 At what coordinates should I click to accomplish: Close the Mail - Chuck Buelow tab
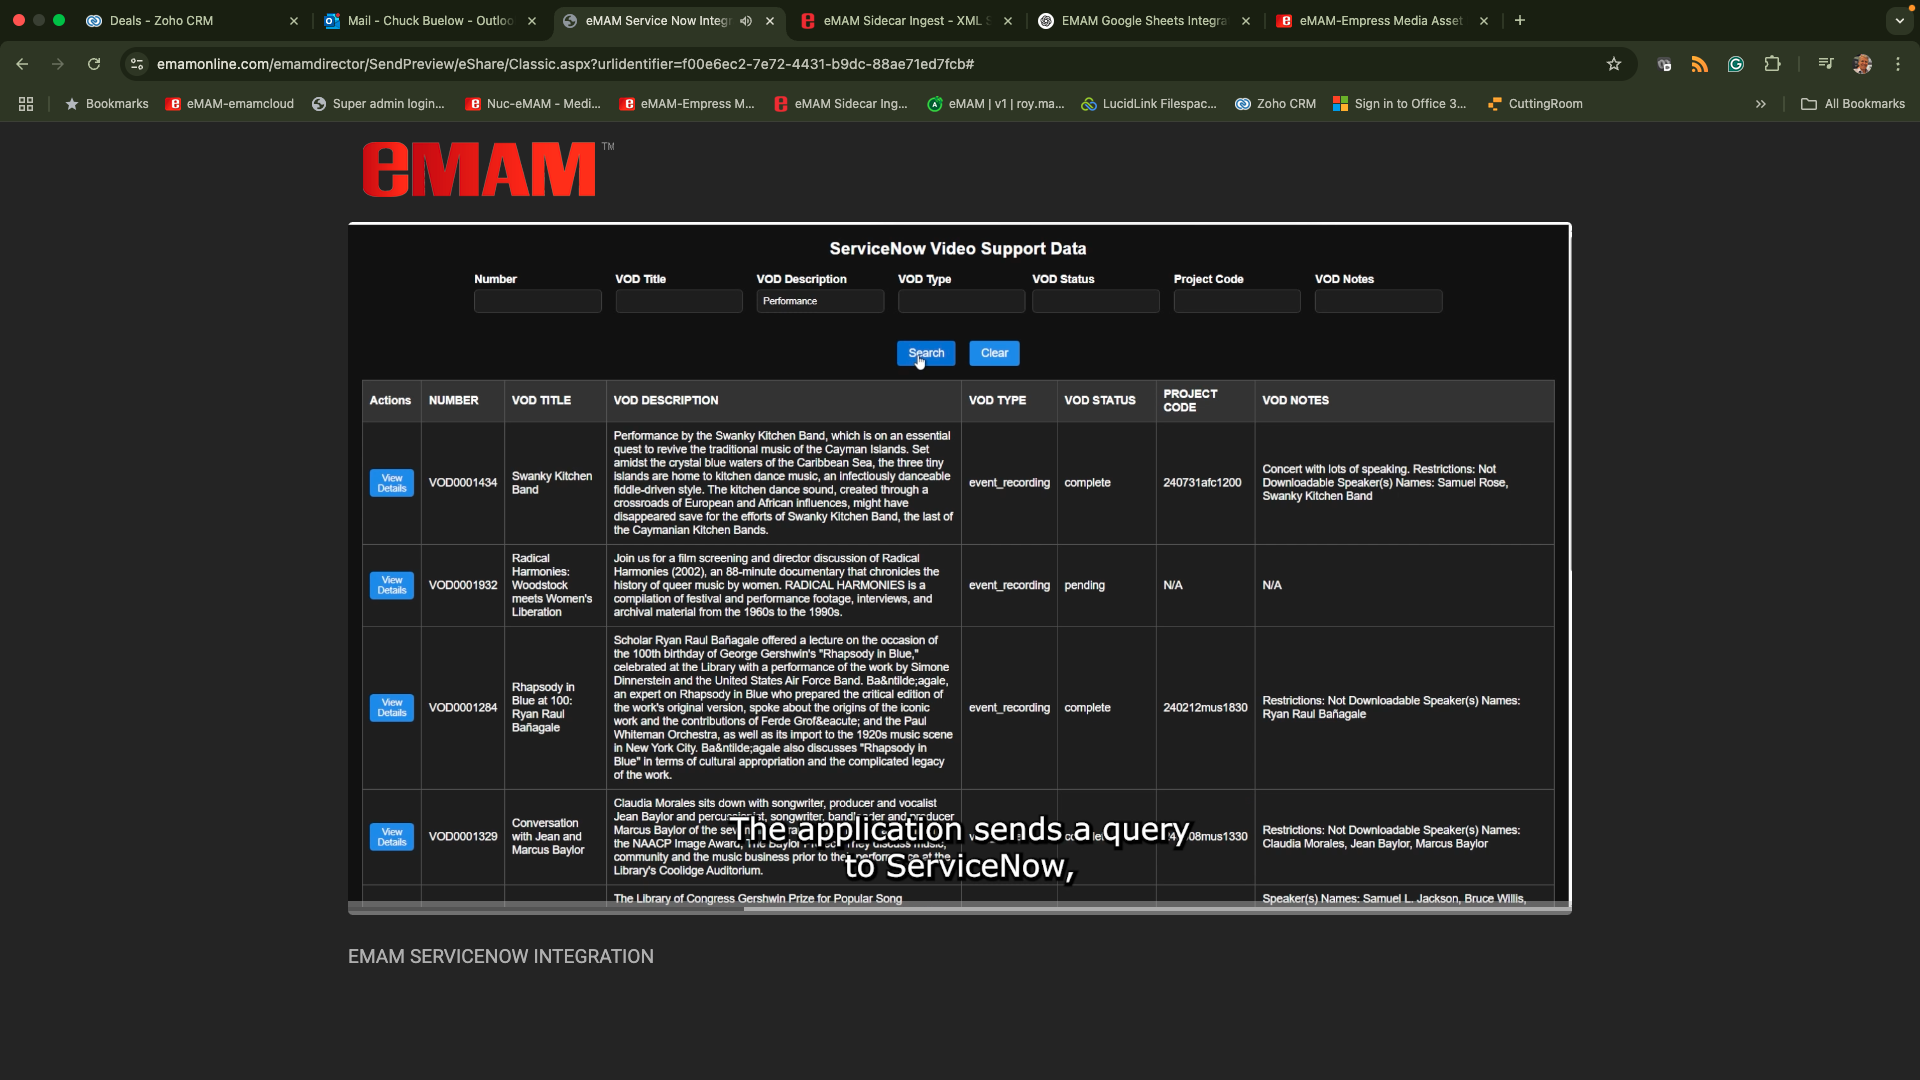tap(532, 21)
